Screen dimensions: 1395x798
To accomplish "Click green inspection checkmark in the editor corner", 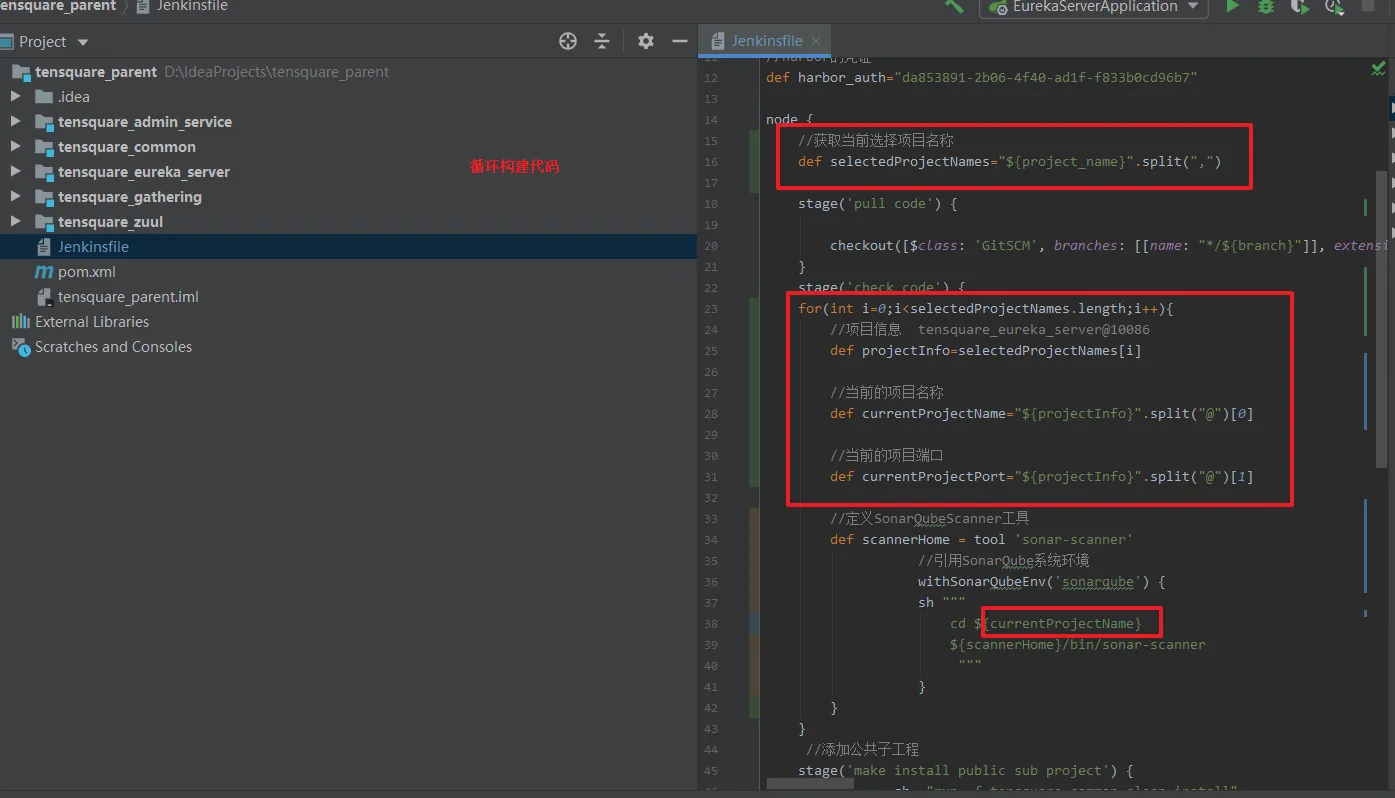I will tap(1378, 69).
